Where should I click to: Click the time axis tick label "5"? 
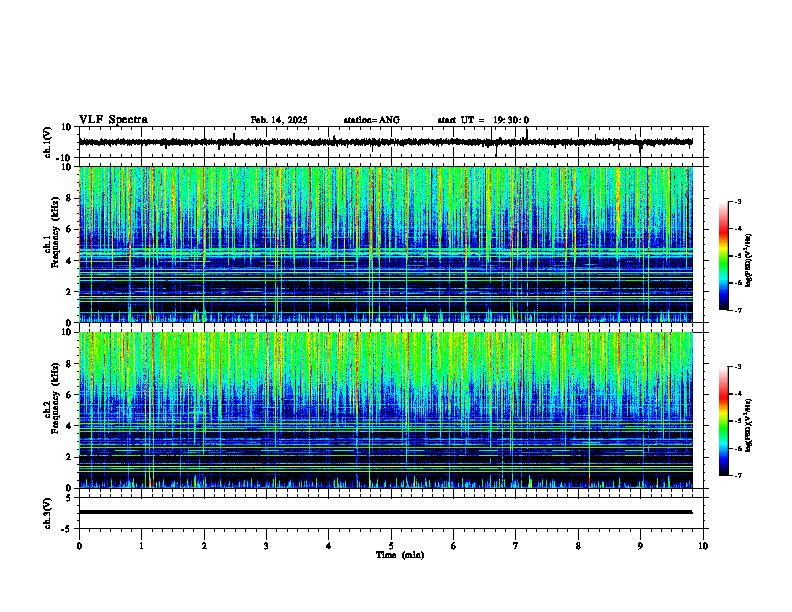click(x=391, y=546)
